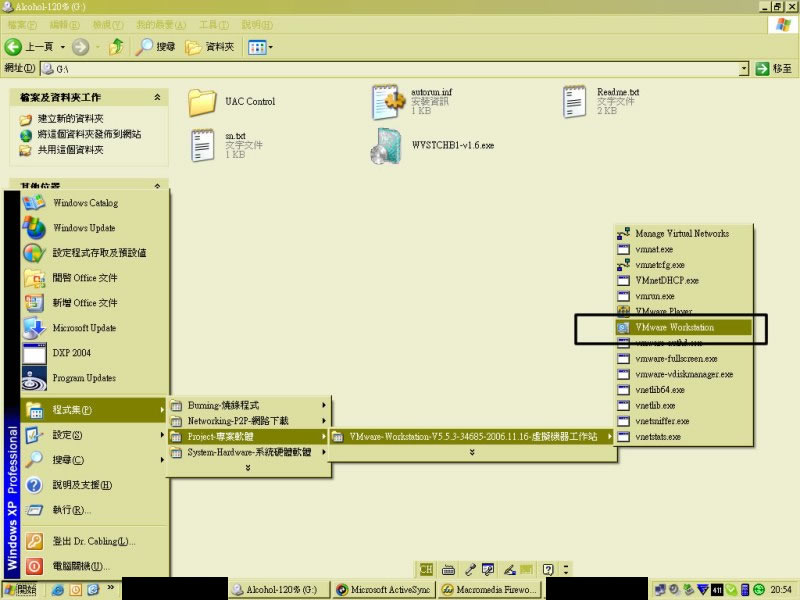Select the UAC Control folder
The width and height of the screenshot is (800, 600).
pos(232,102)
